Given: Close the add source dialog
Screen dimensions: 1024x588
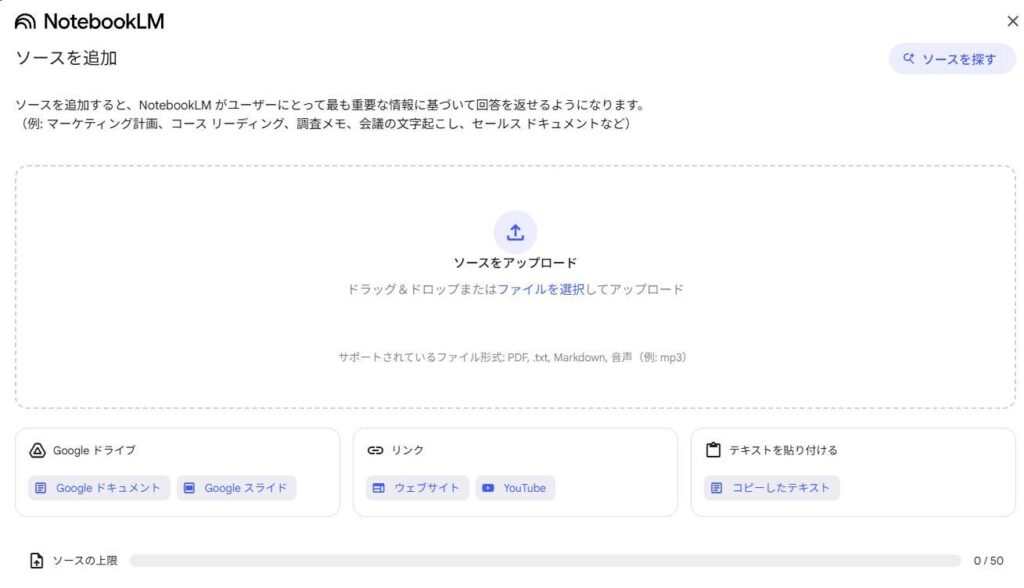Looking at the screenshot, I should [x=1012, y=22].
